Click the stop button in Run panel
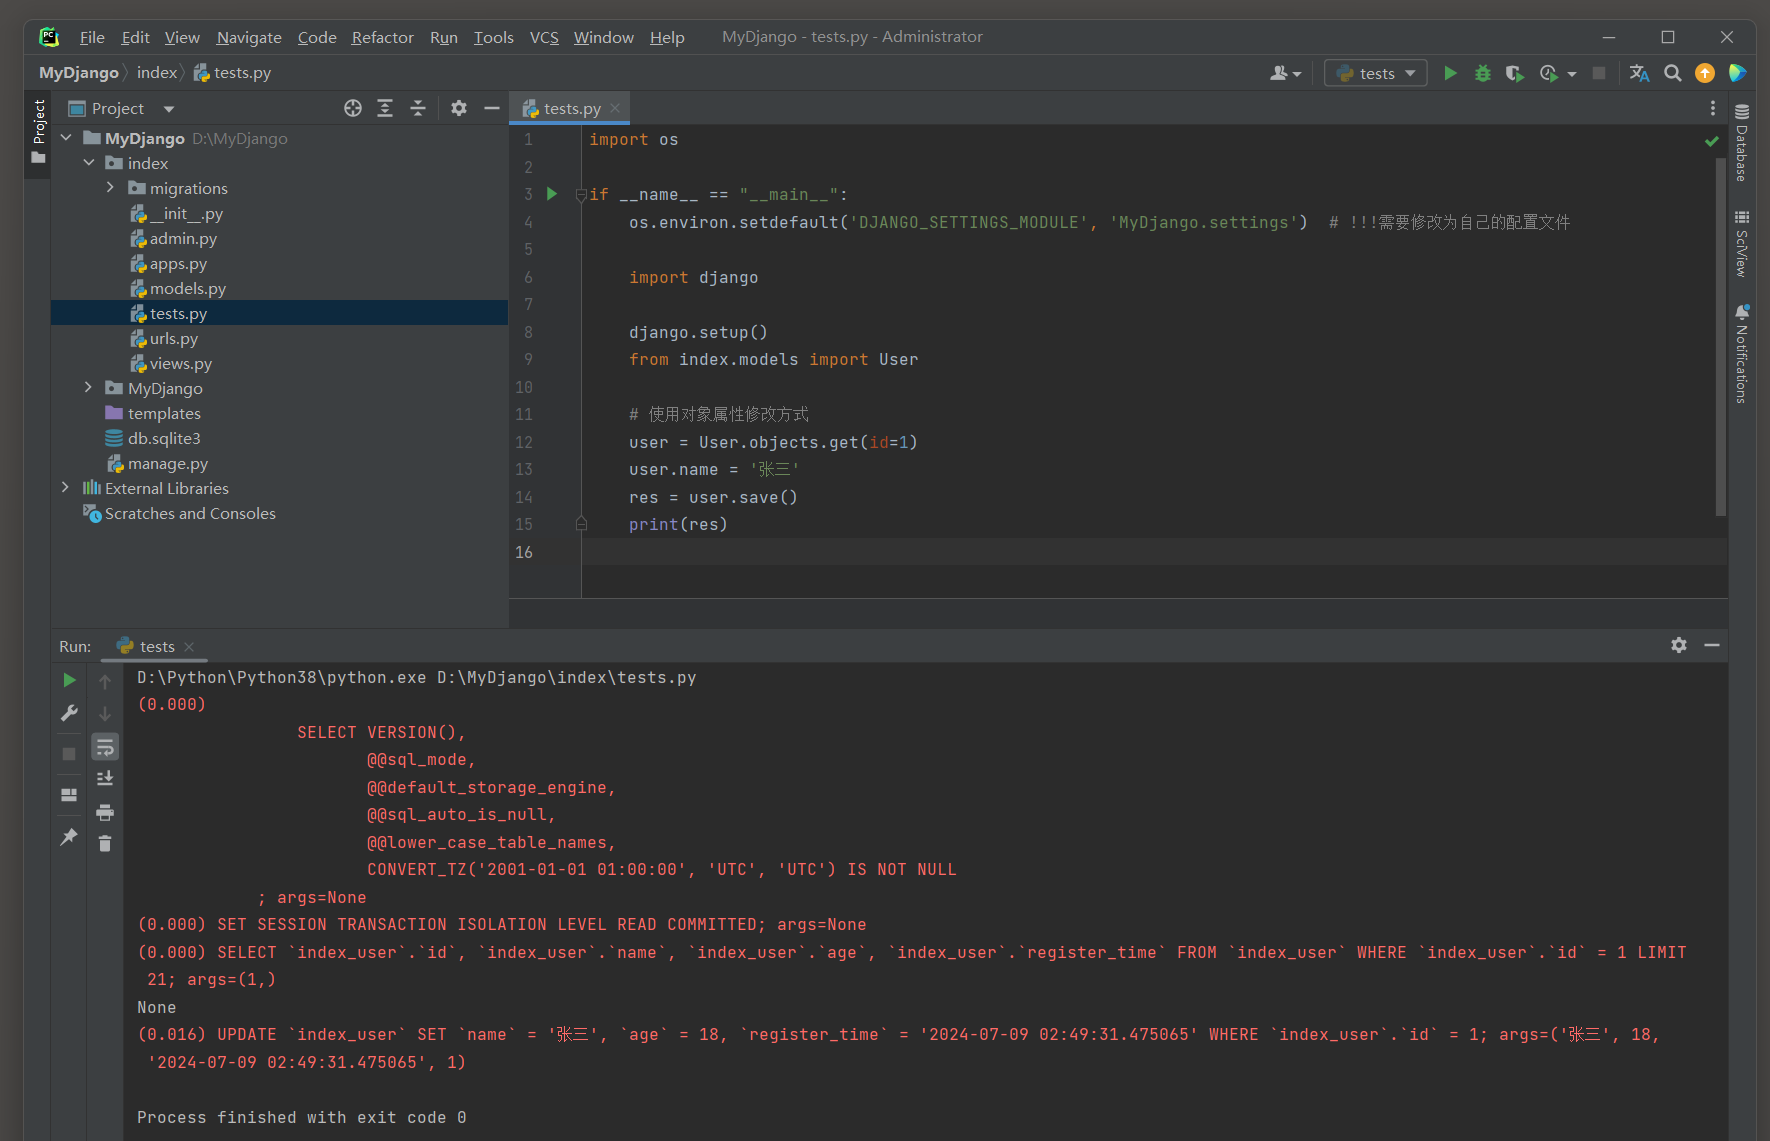The width and height of the screenshot is (1770, 1141). (x=69, y=754)
